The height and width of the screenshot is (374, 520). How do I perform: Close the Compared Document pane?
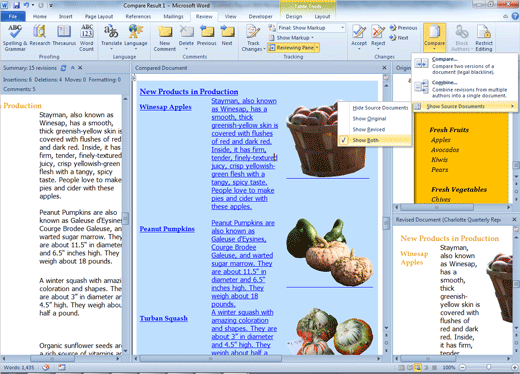tap(384, 68)
